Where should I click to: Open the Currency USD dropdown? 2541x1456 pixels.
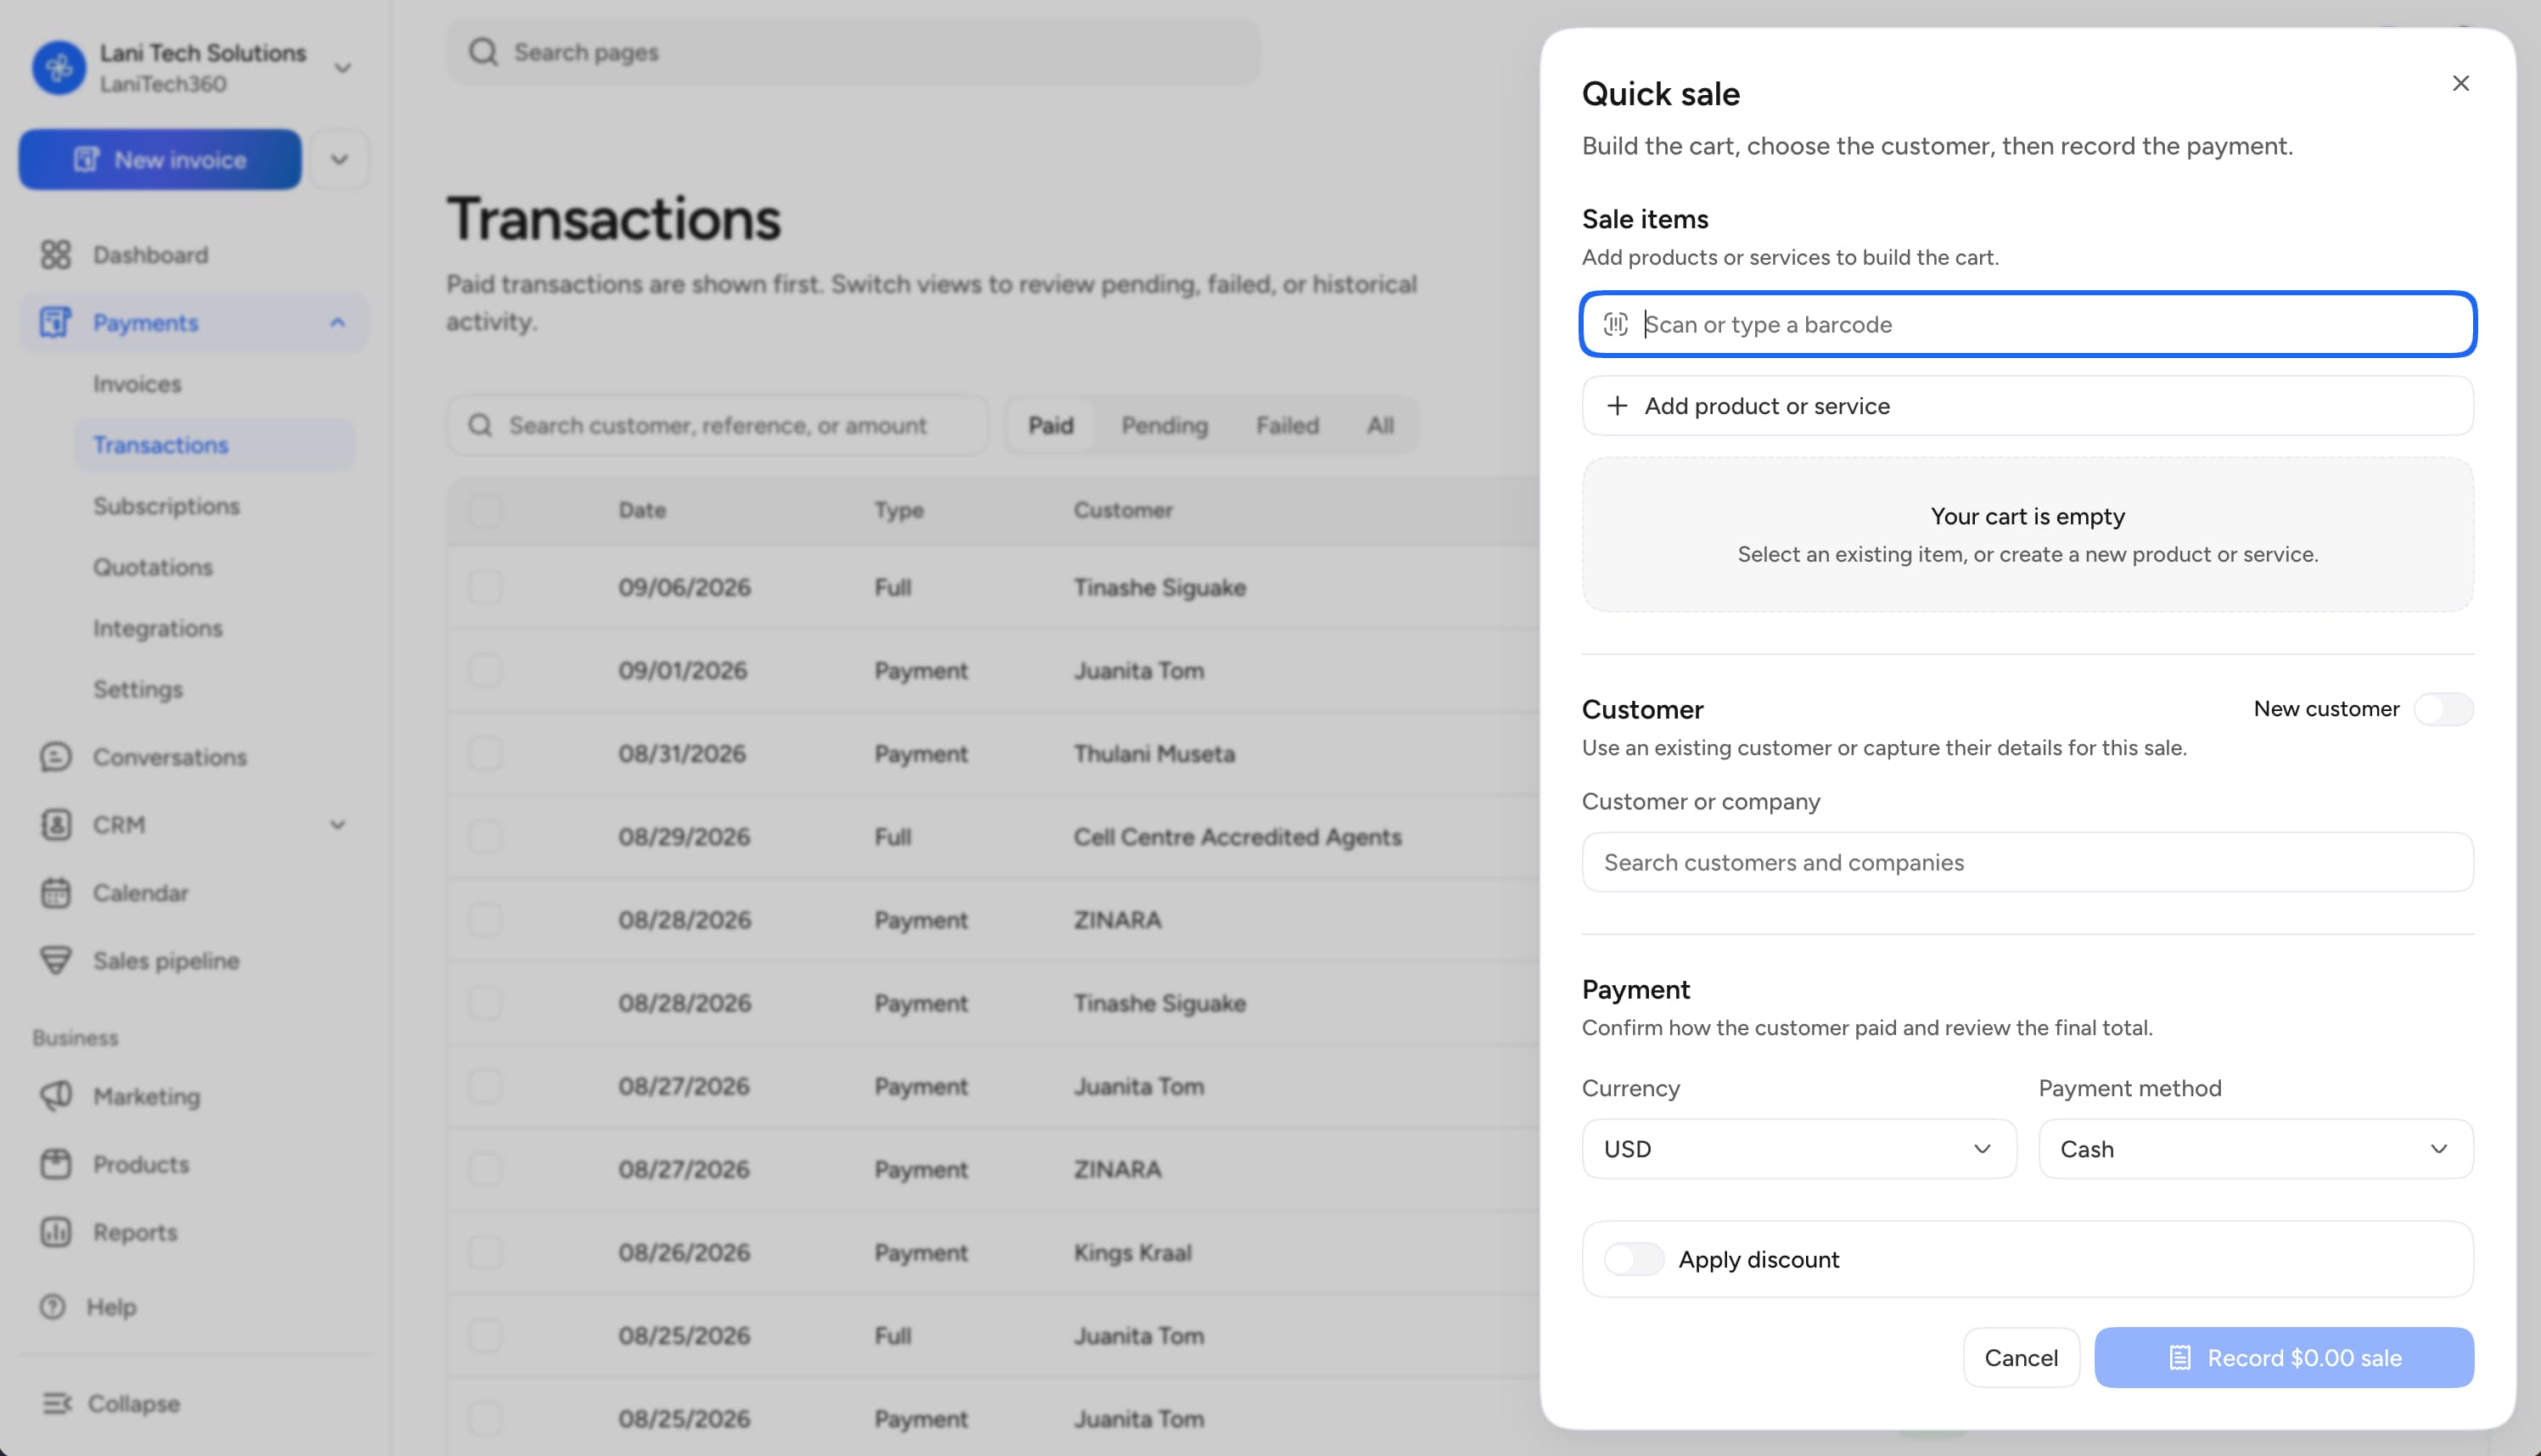pos(1798,1149)
